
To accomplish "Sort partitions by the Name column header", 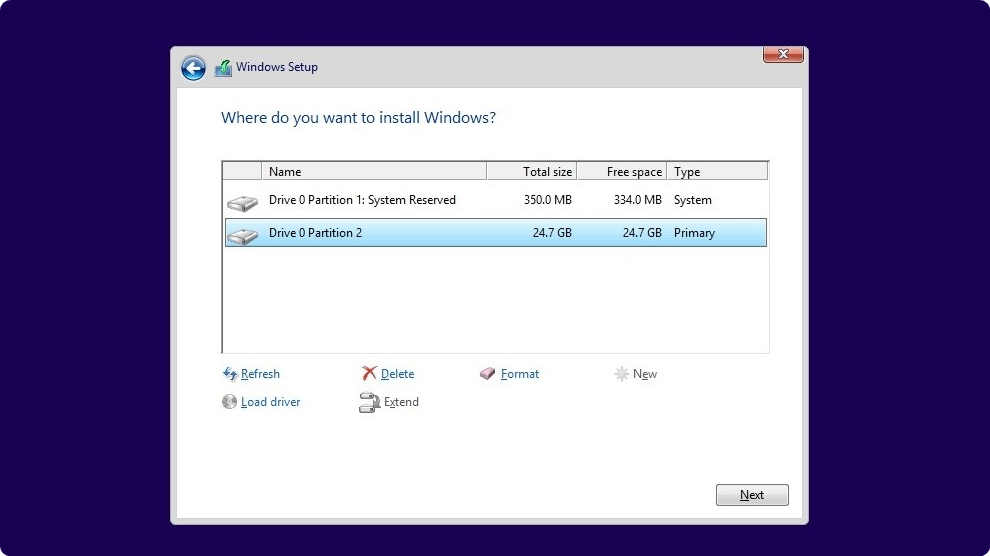I will [374, 172].
